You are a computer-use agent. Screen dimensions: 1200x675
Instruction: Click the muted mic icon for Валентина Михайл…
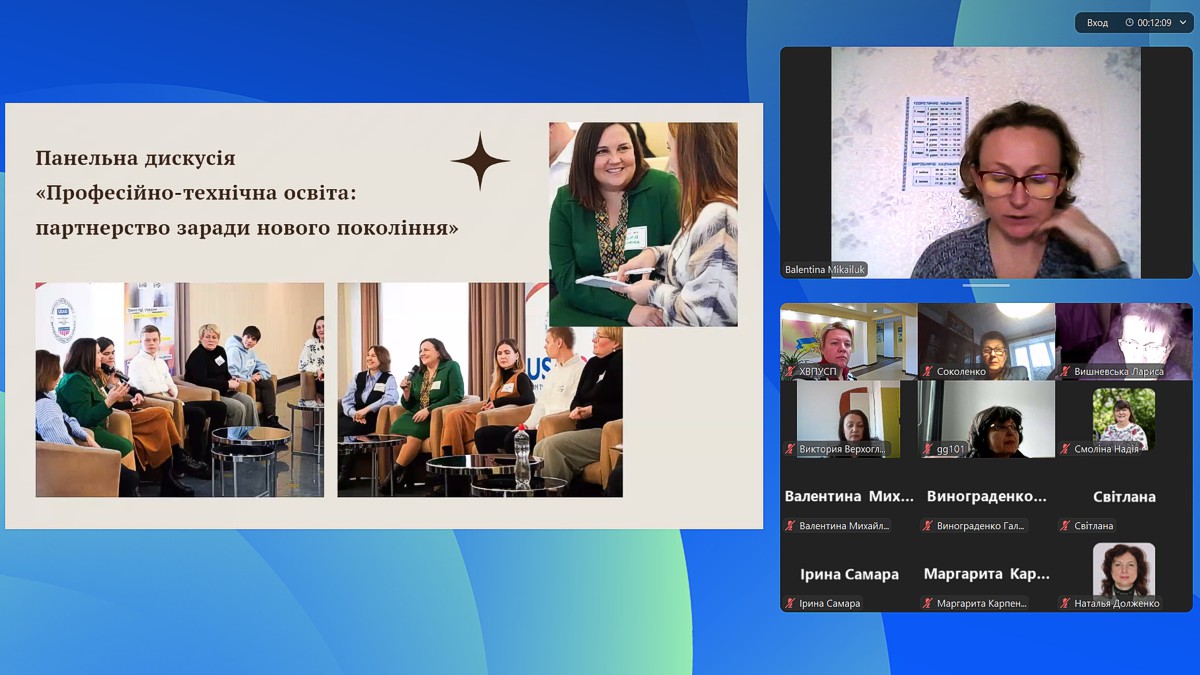[x=790, y=526]
